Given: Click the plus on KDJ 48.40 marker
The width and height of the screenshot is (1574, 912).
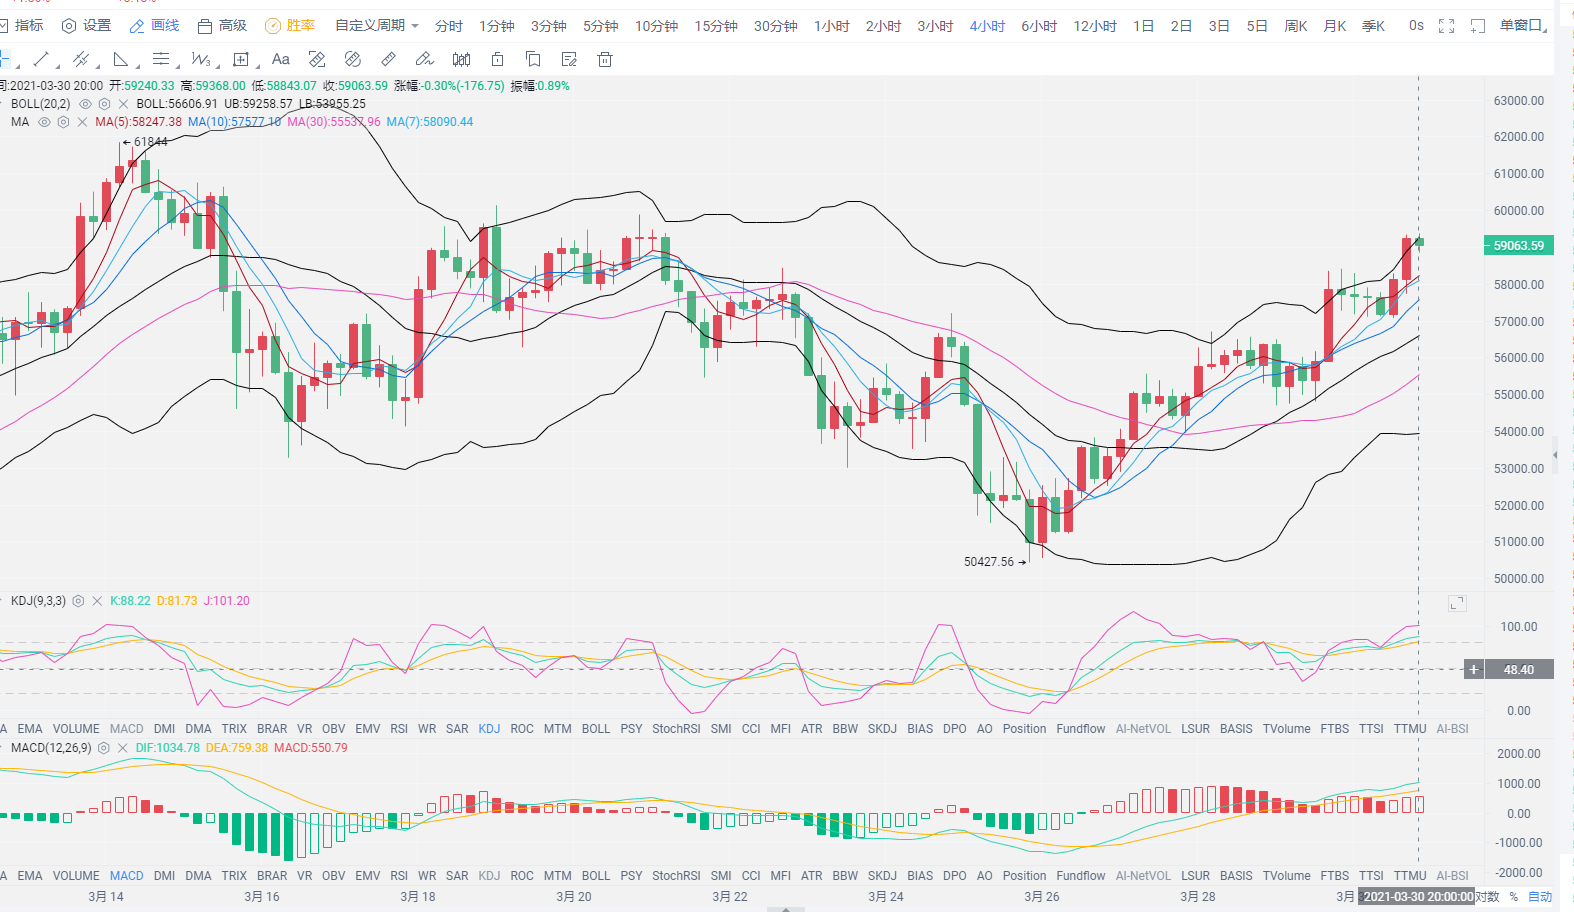Looking at the screenshot, I should point(1474,670).
